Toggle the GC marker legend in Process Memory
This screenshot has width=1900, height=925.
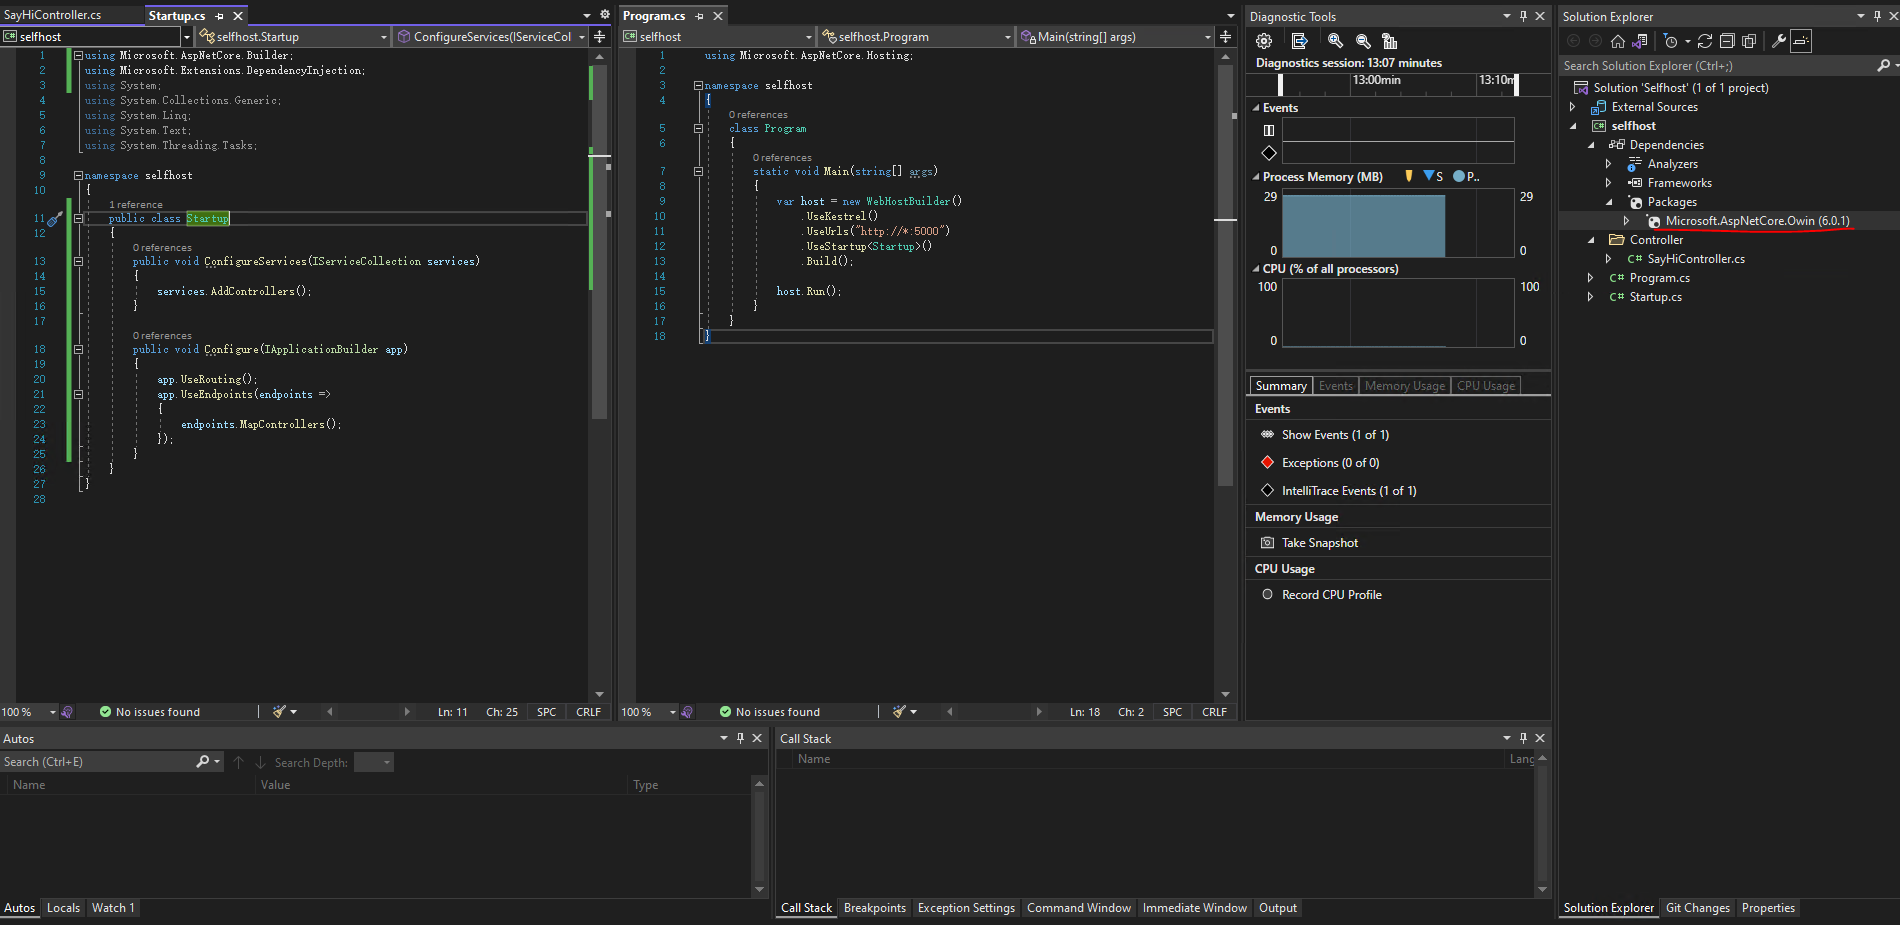[1409, 176]
